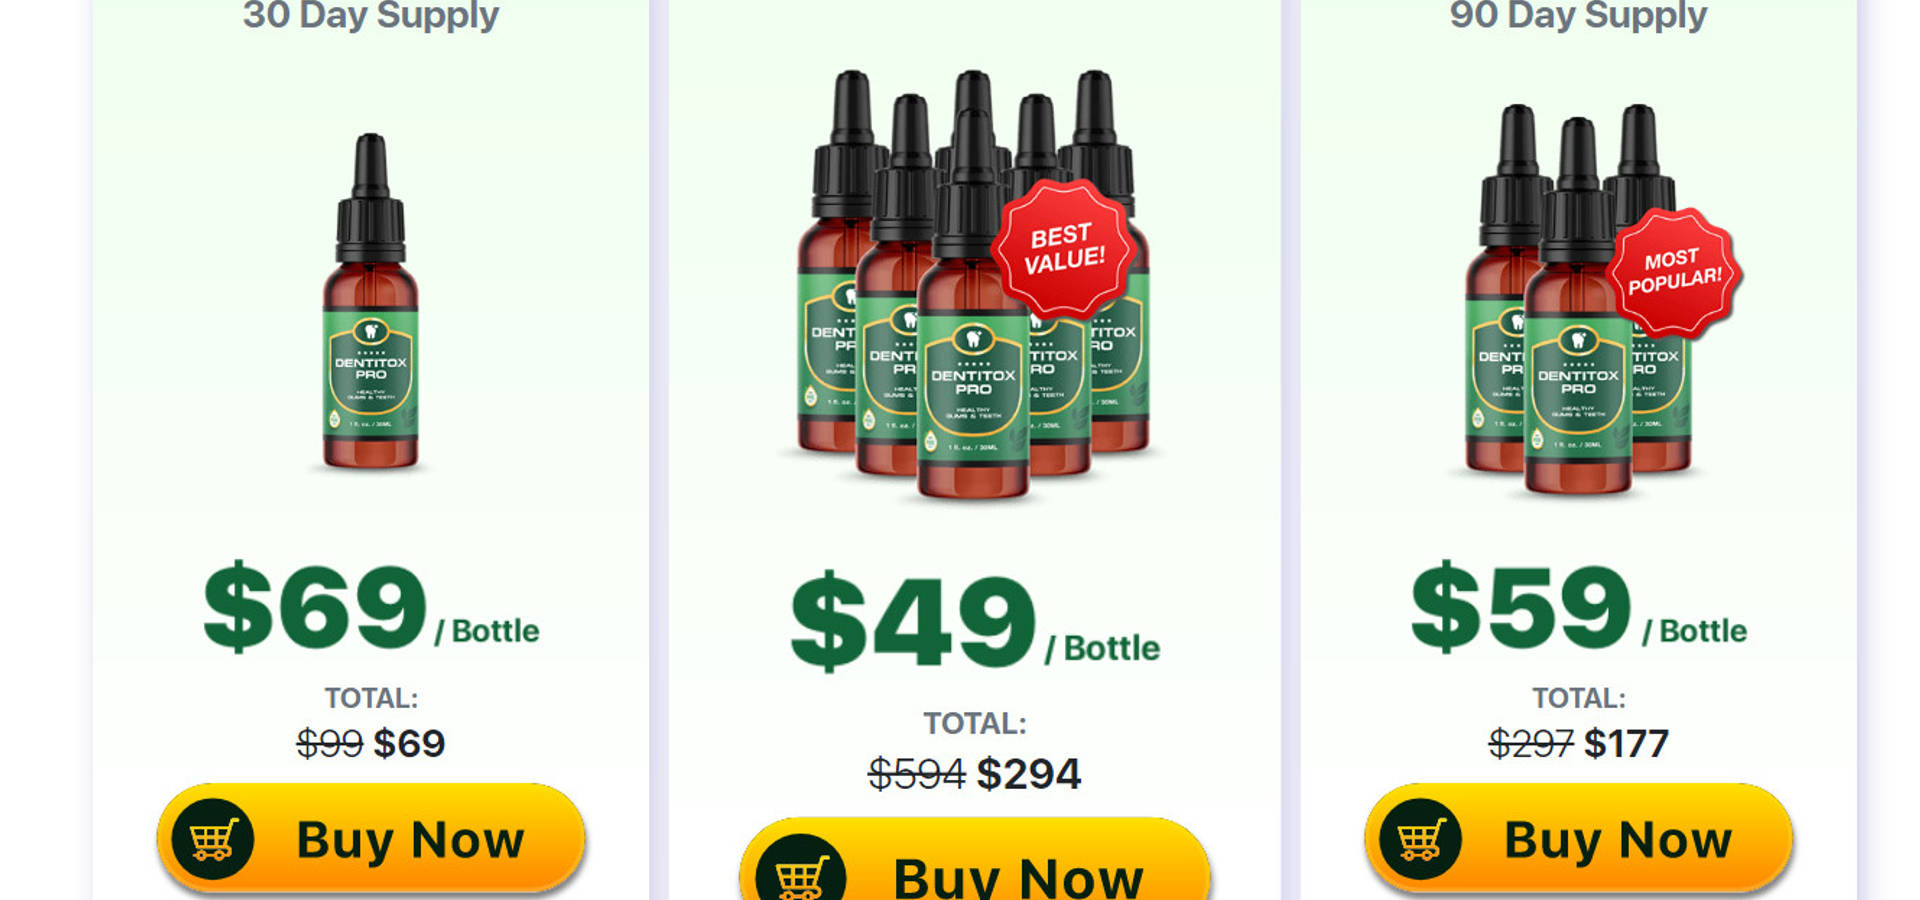
Task: Click the $49 per bottle price
Action: click(975, 622)
